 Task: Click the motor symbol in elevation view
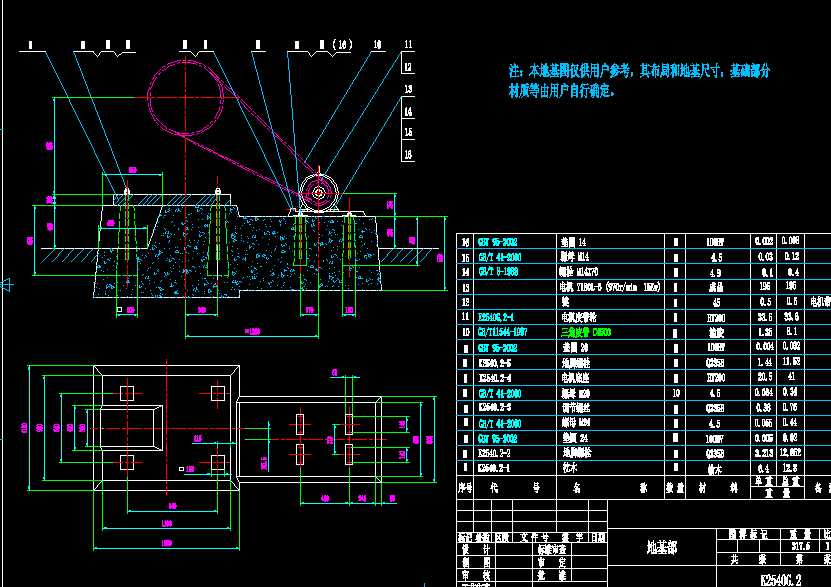(319, 193)
